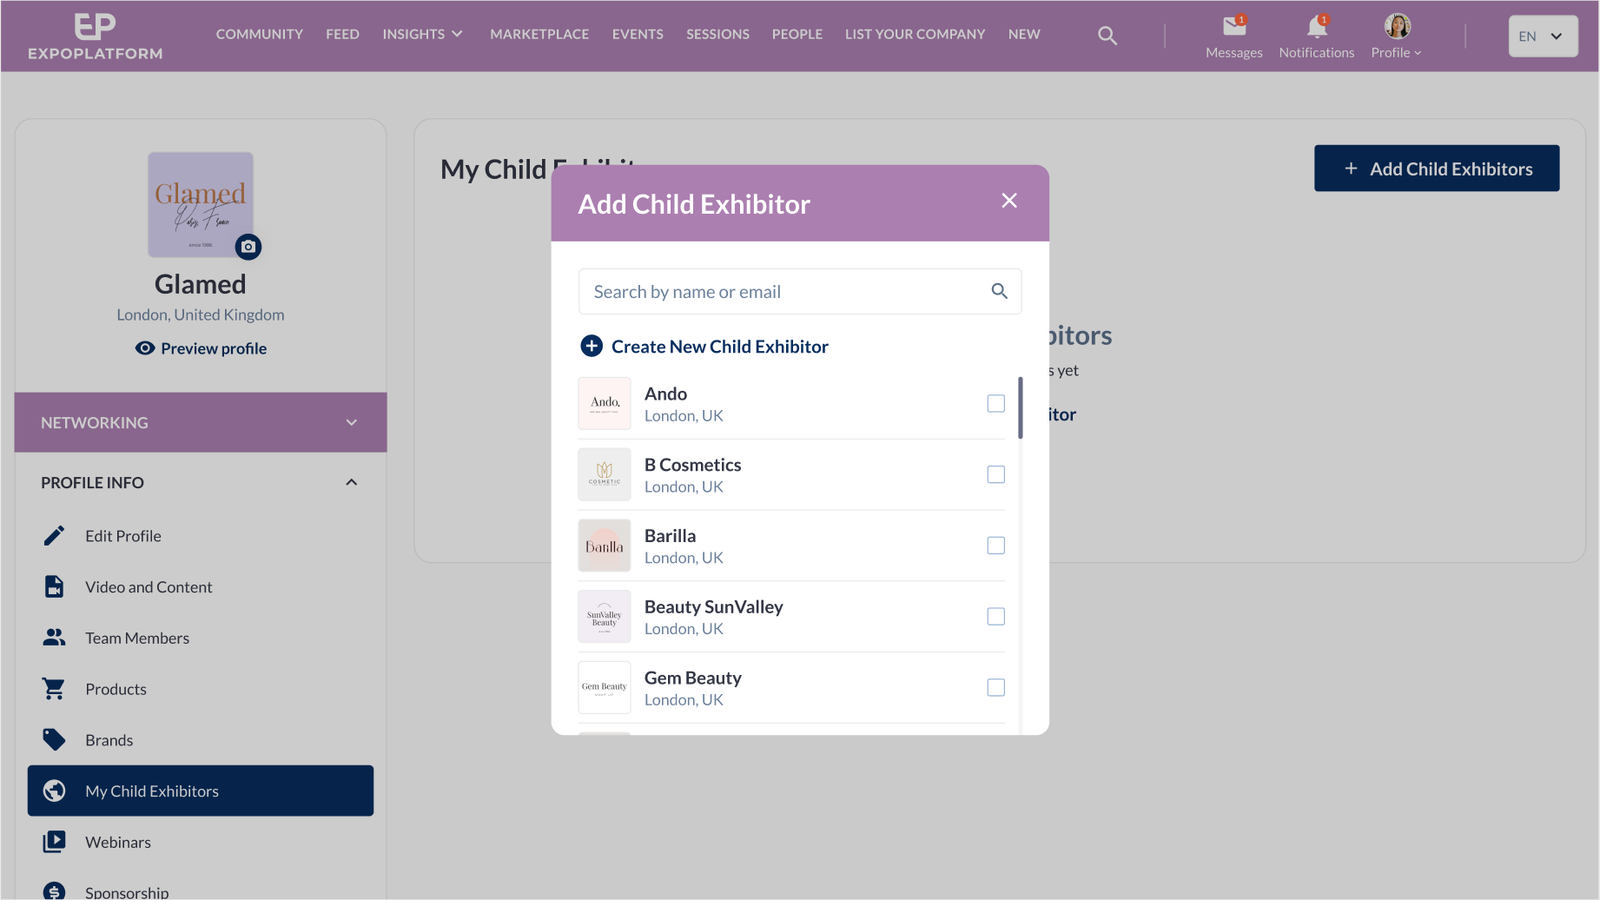
Task: Click List Your Company menu item
Action: 915,34
